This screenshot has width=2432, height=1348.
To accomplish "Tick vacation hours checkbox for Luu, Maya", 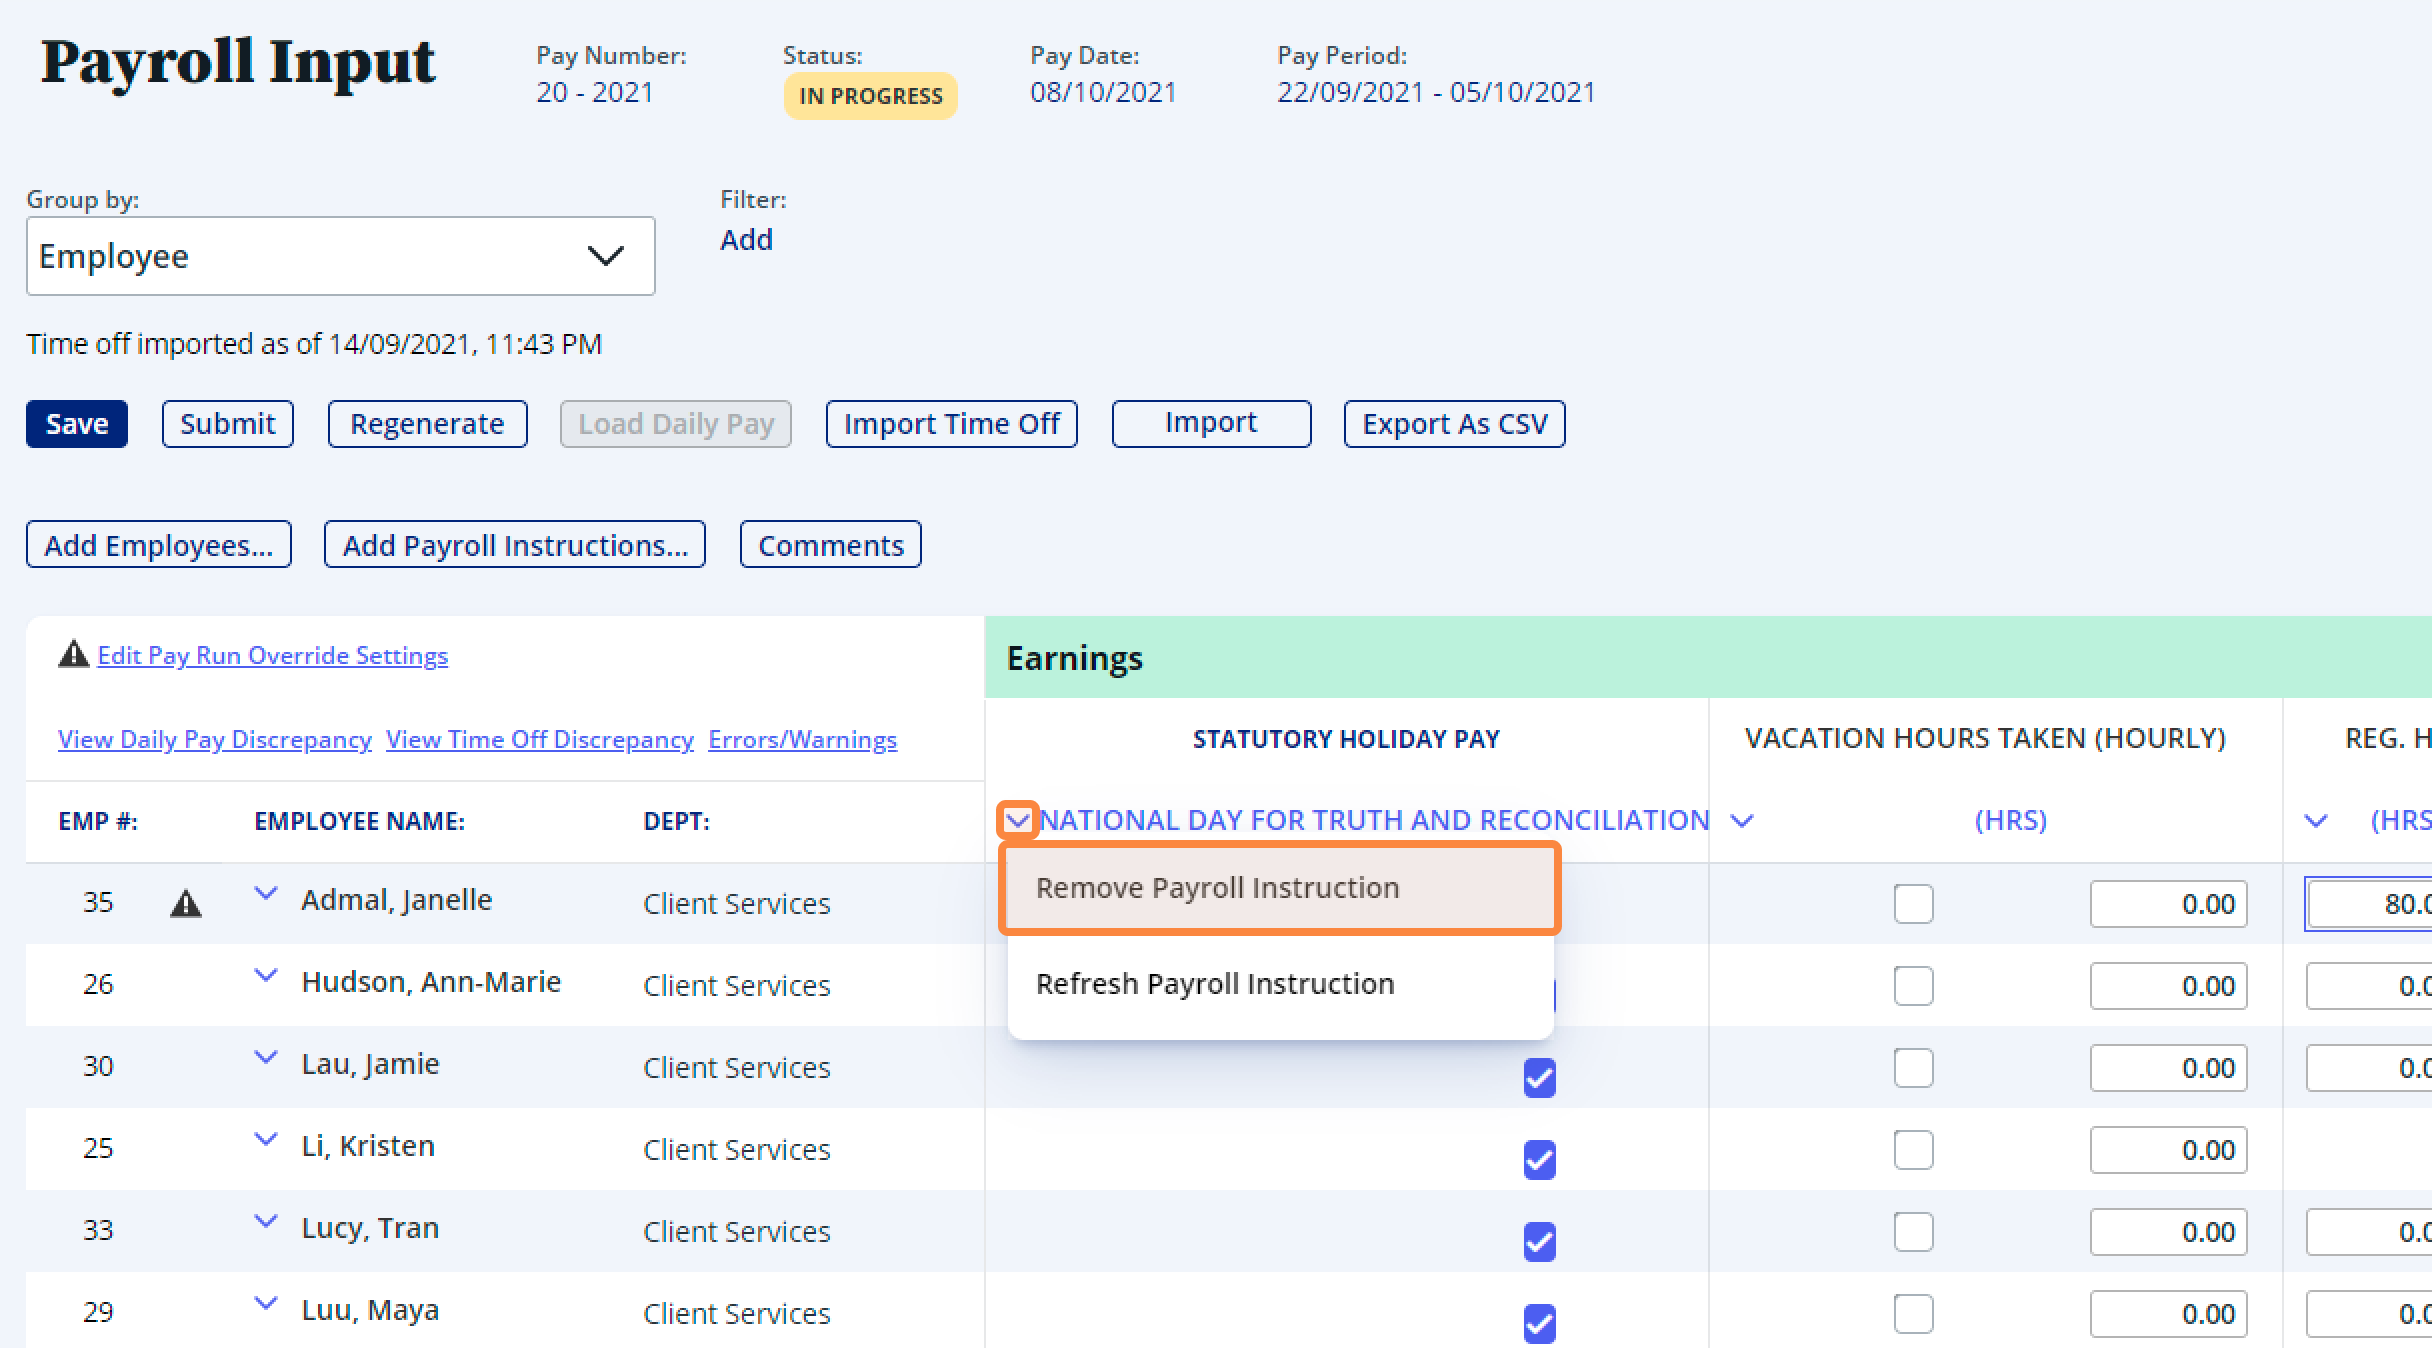I will [1913, 1314].
